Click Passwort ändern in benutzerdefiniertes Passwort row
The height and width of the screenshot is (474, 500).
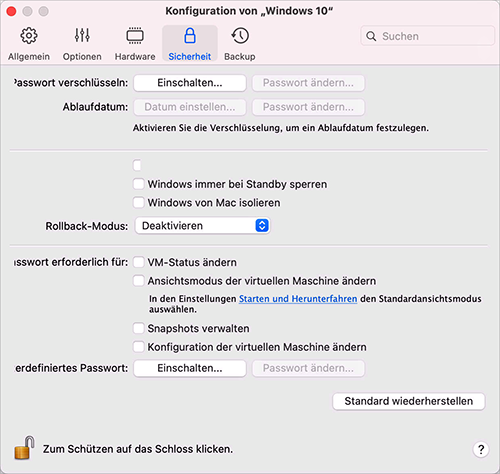(308, 368)
